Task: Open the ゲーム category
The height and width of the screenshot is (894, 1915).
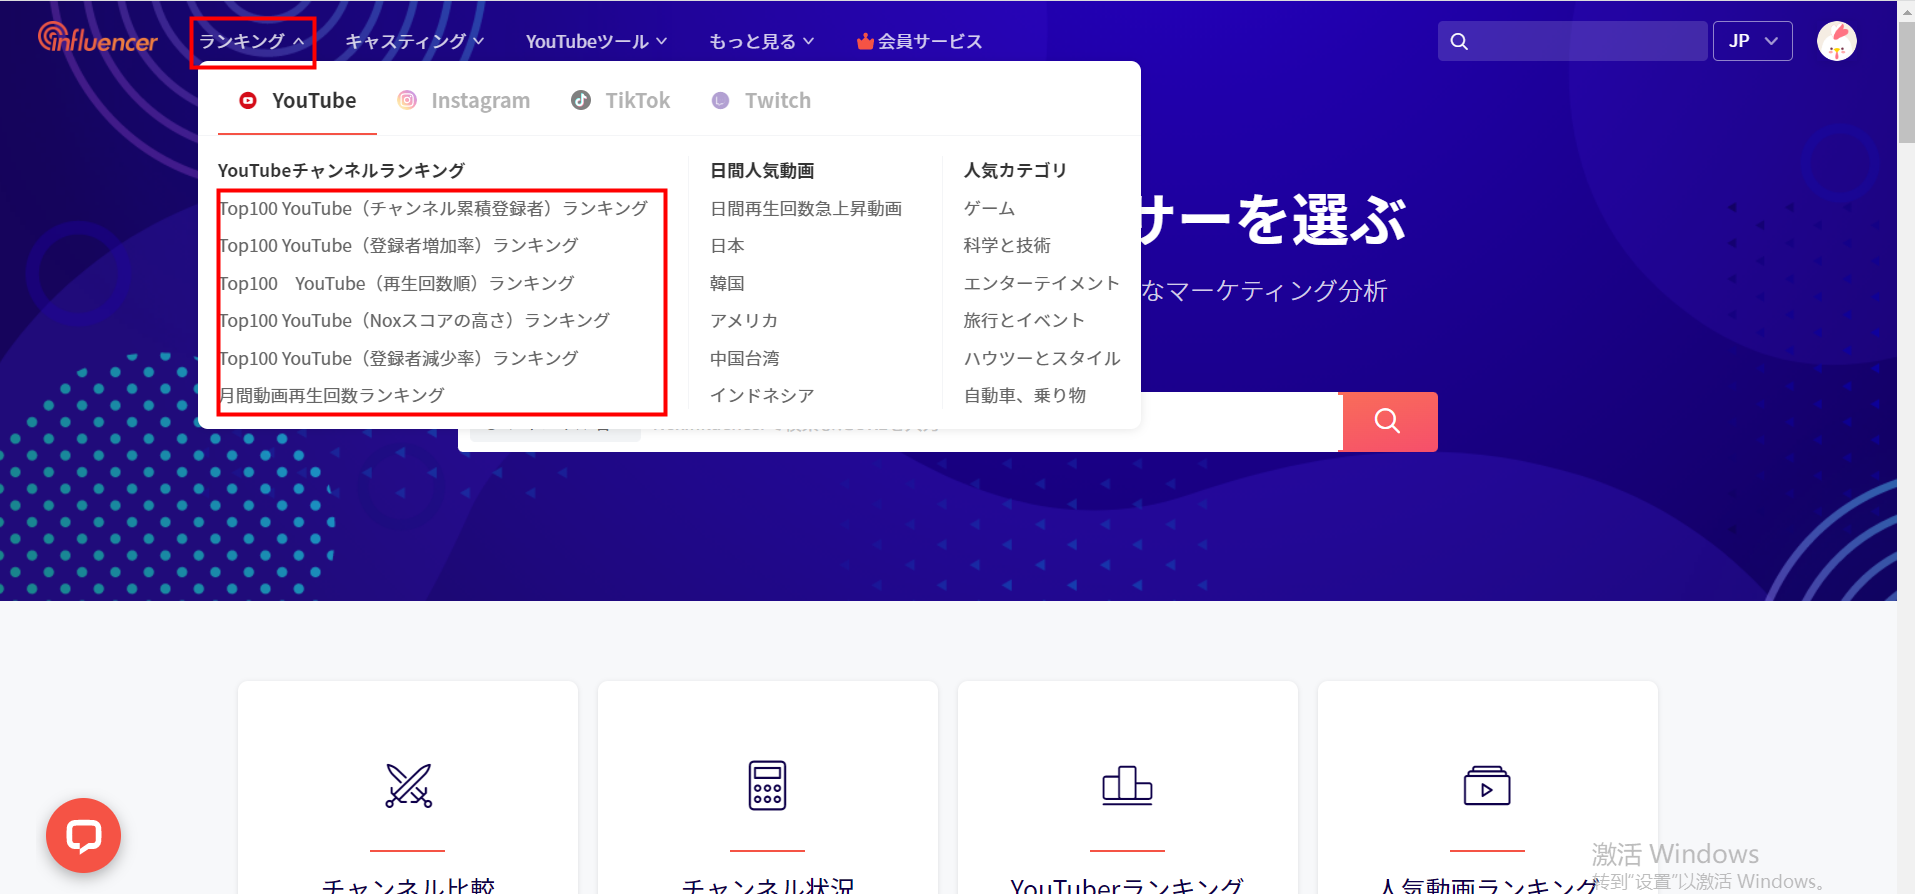Action: click(x=989, y=208)
